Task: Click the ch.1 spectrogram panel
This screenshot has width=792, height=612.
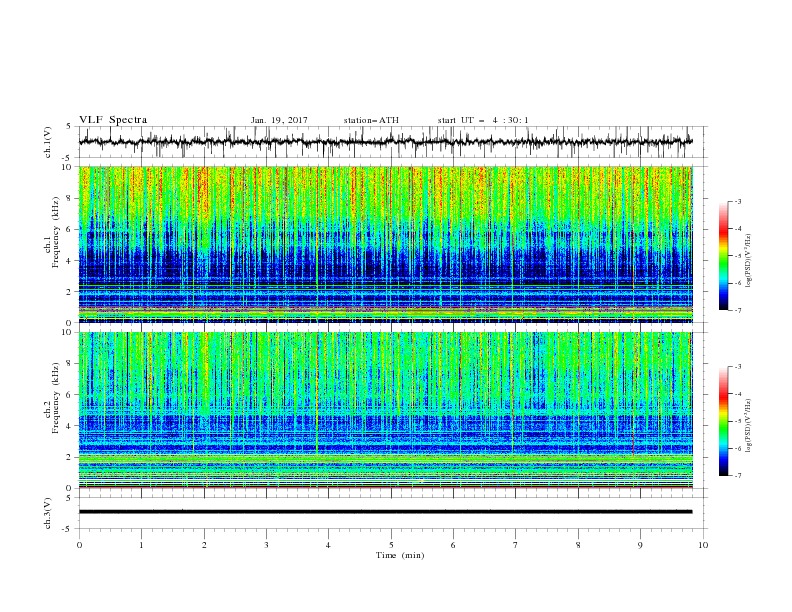Action: (386, 244)
